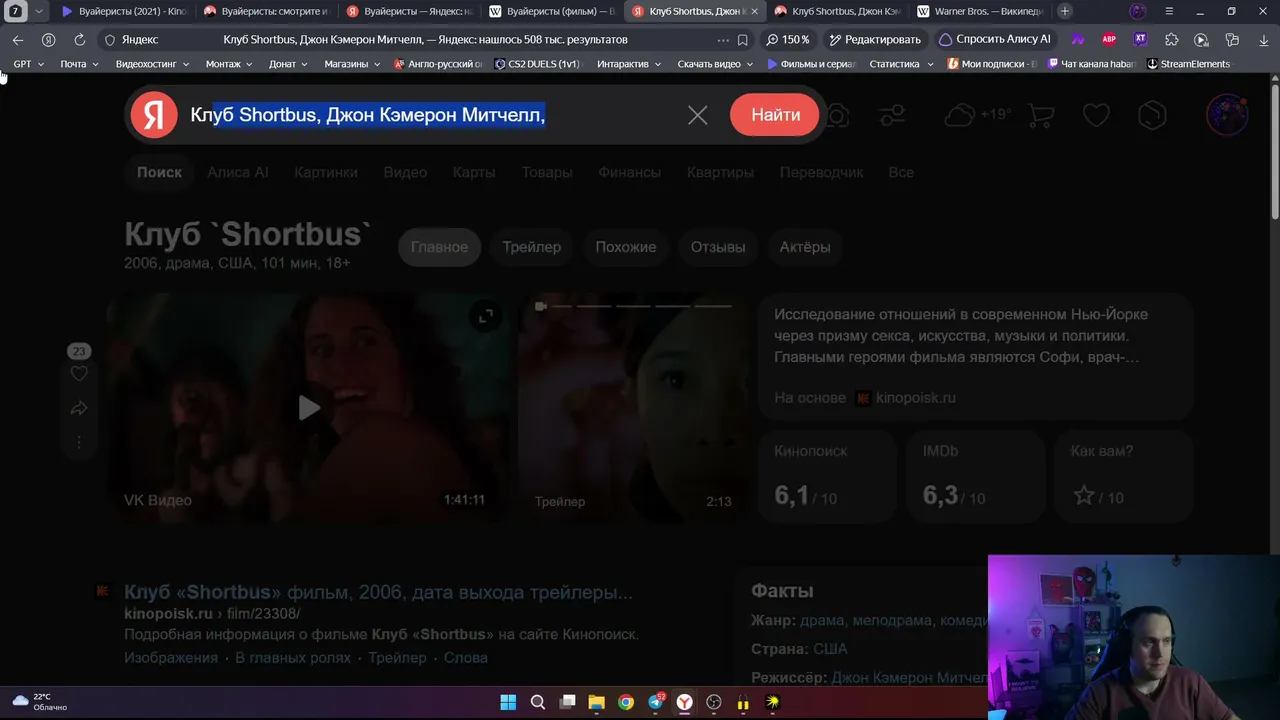Select the Актёры film section chip
This screenshot has height=720, width=1280.
click(805, 247)
